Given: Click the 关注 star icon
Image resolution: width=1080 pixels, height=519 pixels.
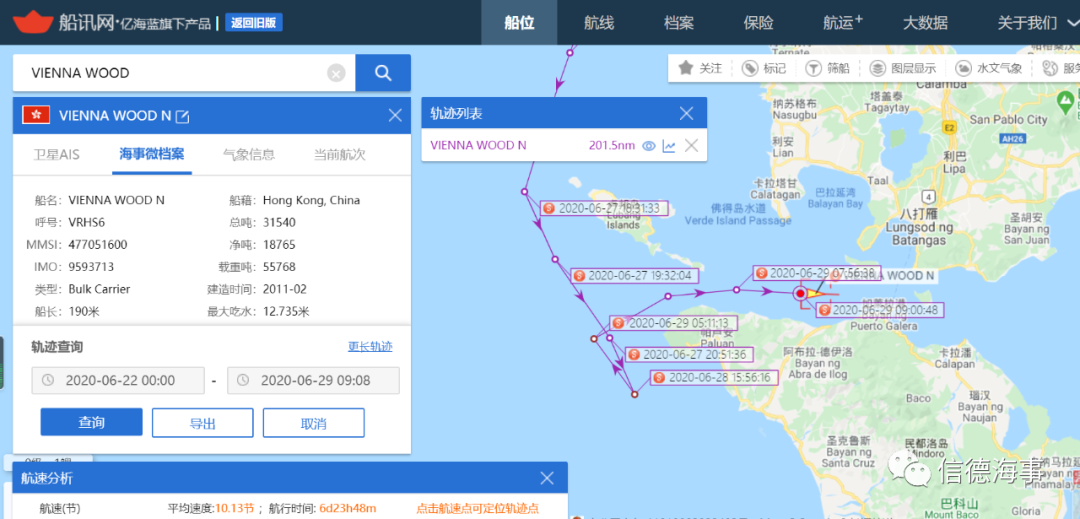Looking at the screenshot, I should coord(686,68).
